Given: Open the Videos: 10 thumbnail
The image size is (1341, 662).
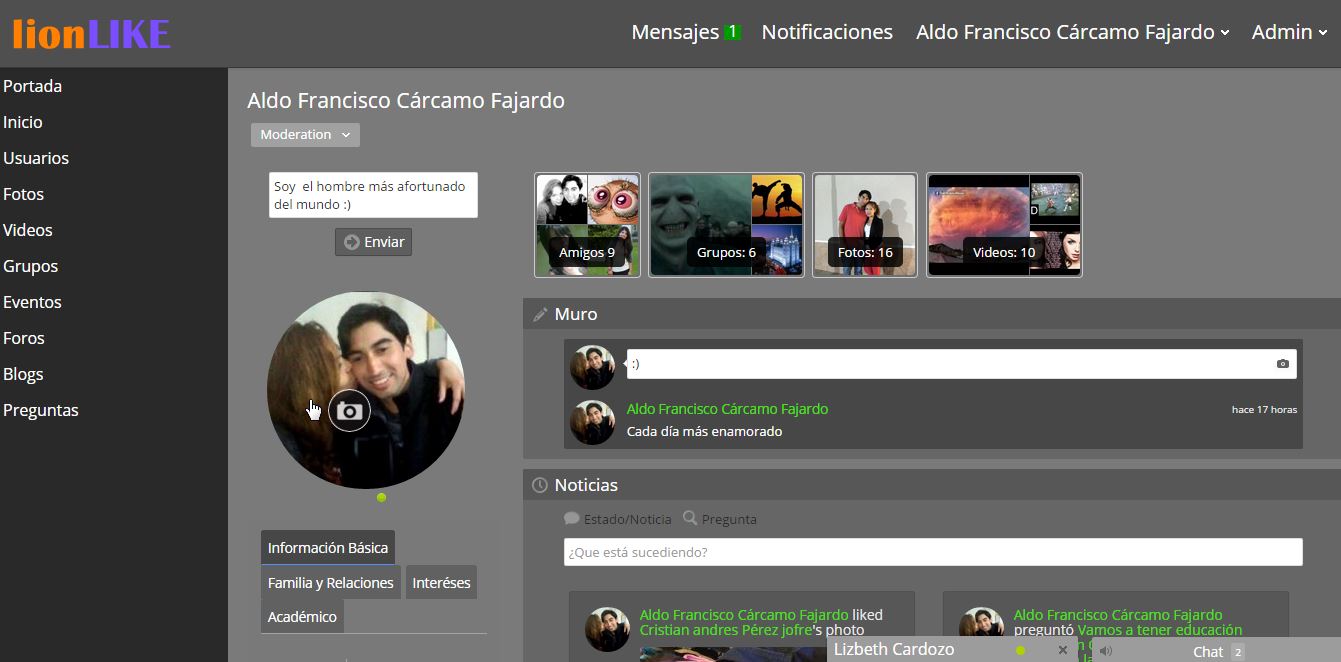Looking at the screenshot, I should 1004,225.
